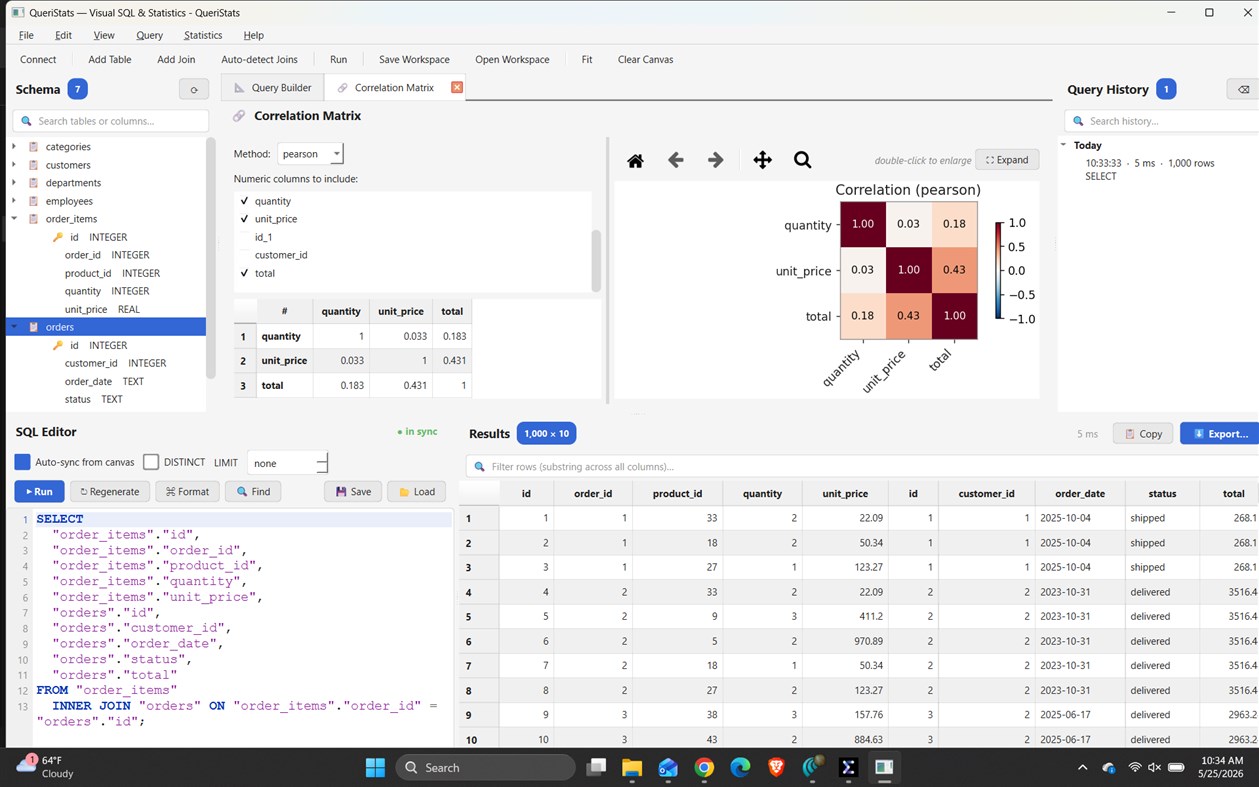This screenshot has height=787, width=1259.
Task: Click the forward arrow in chart toolbar
Action: point(715,160)
